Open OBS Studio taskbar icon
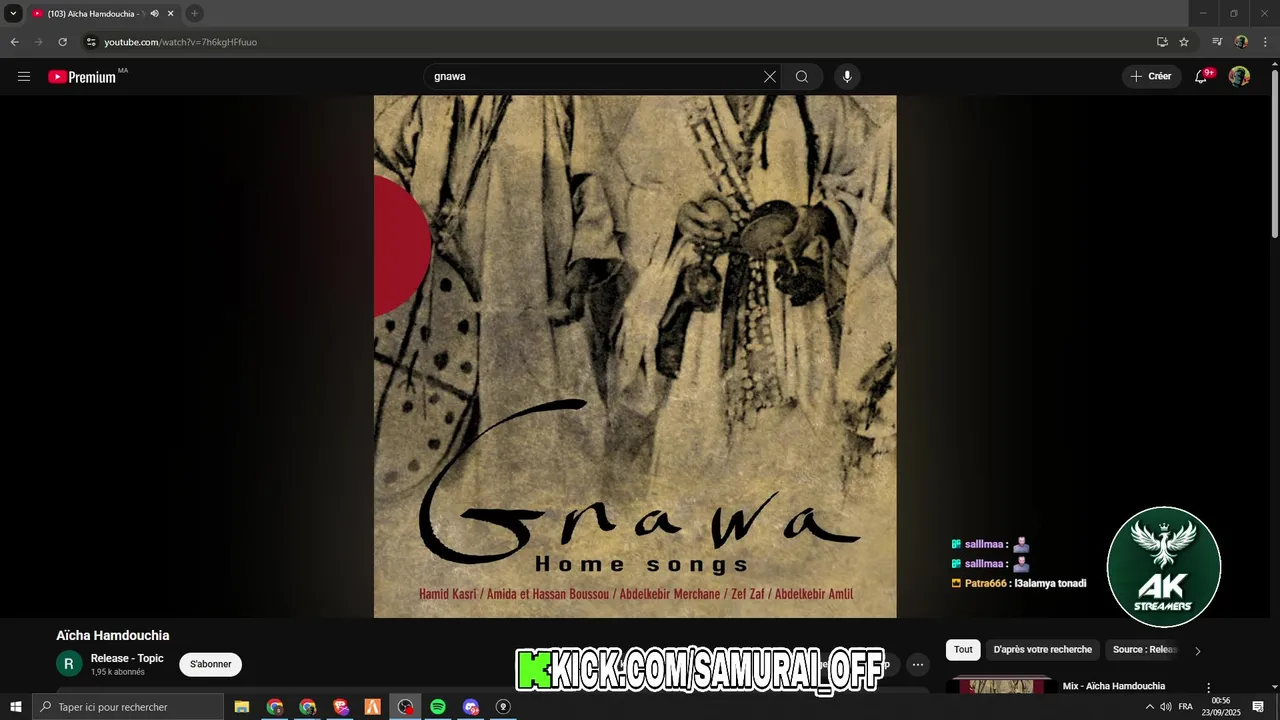 coord(405,707)
